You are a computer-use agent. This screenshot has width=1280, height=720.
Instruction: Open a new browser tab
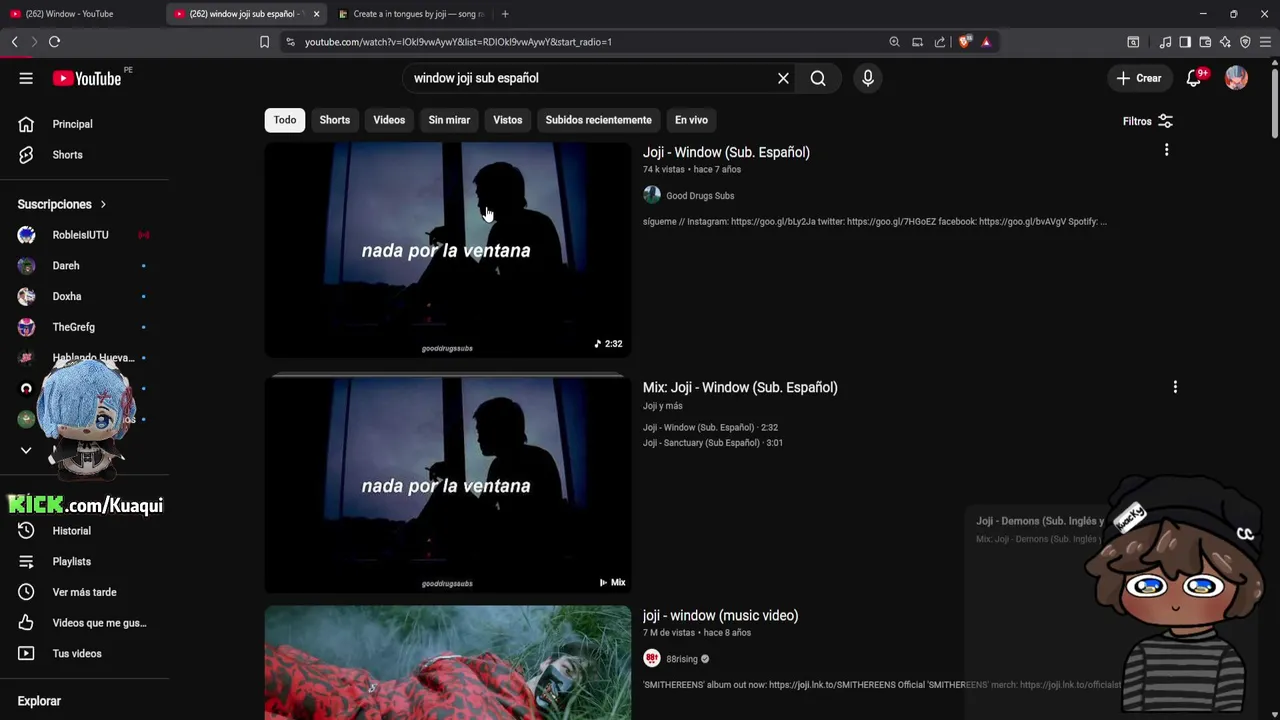click(505, 14)
